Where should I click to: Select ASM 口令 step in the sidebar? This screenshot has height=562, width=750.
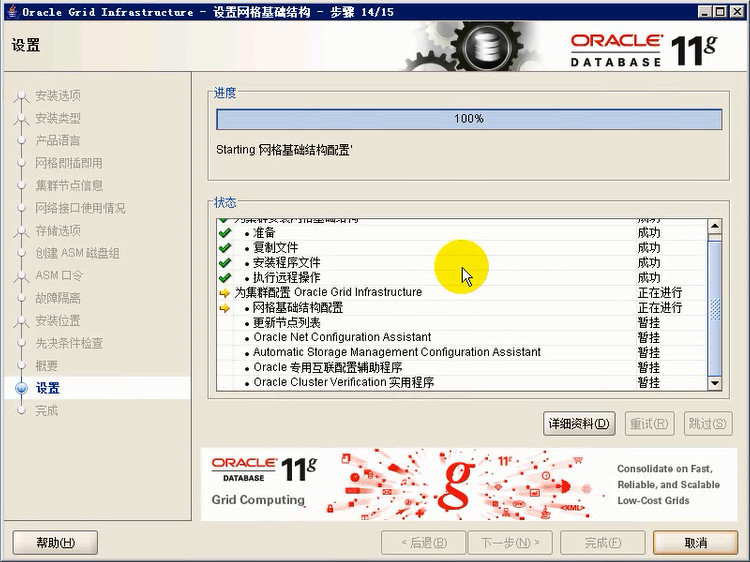pos(59,275)
